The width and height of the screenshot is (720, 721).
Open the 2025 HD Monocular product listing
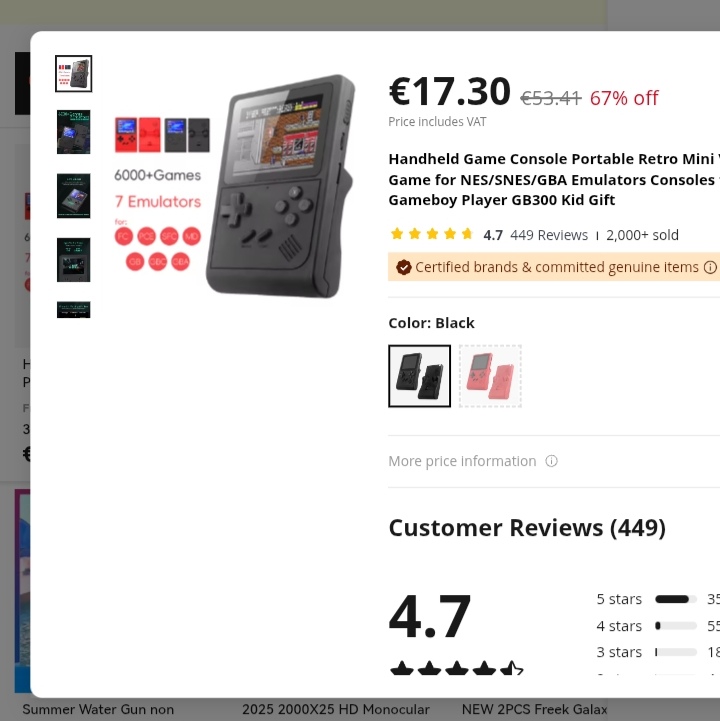[x=336, y=710]
